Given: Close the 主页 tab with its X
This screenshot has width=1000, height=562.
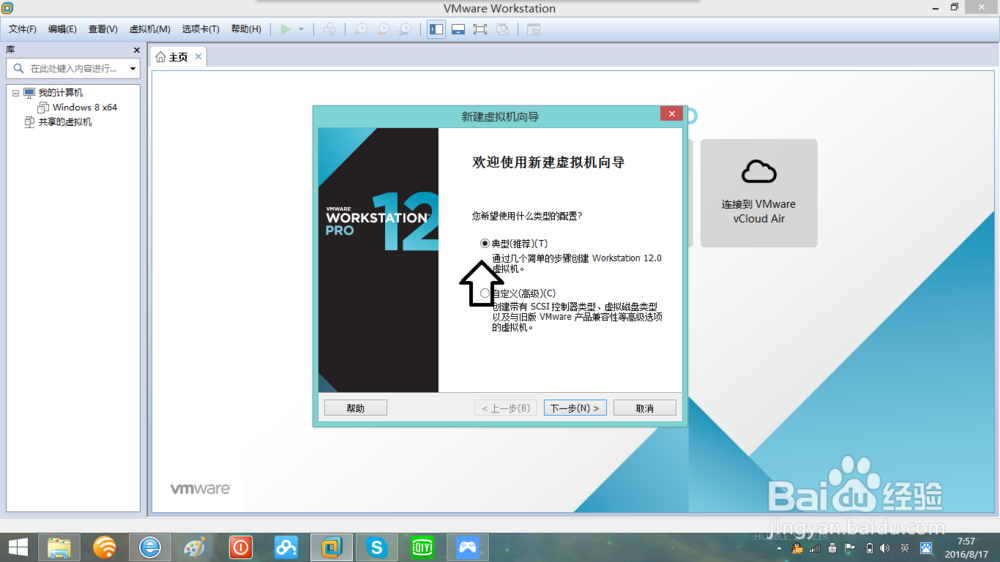Looking at the screenshot, I should tap(198, 56).
